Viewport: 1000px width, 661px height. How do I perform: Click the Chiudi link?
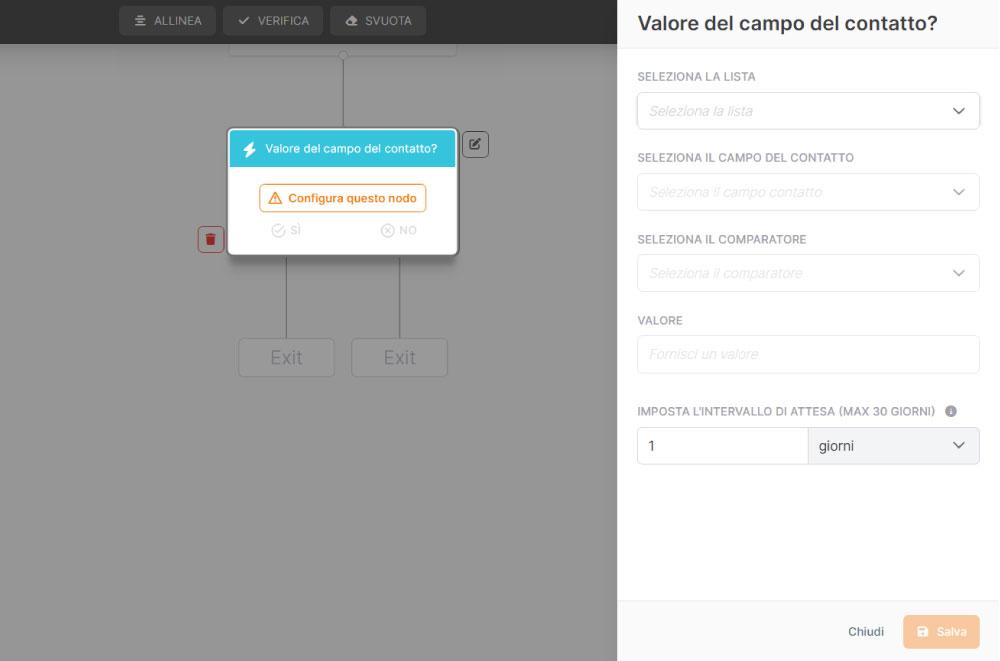pos(865,632)
